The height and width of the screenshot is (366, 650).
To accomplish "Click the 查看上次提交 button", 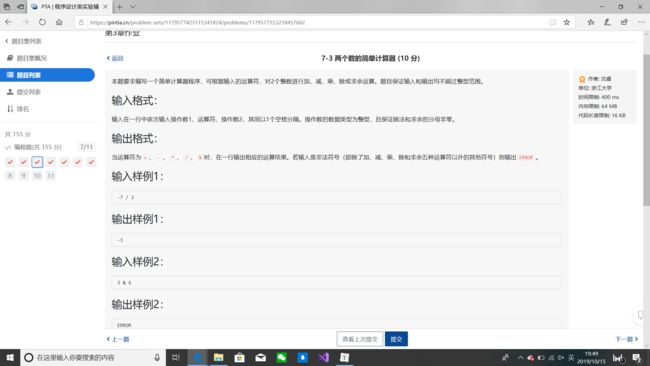I will tap(360, 339).
